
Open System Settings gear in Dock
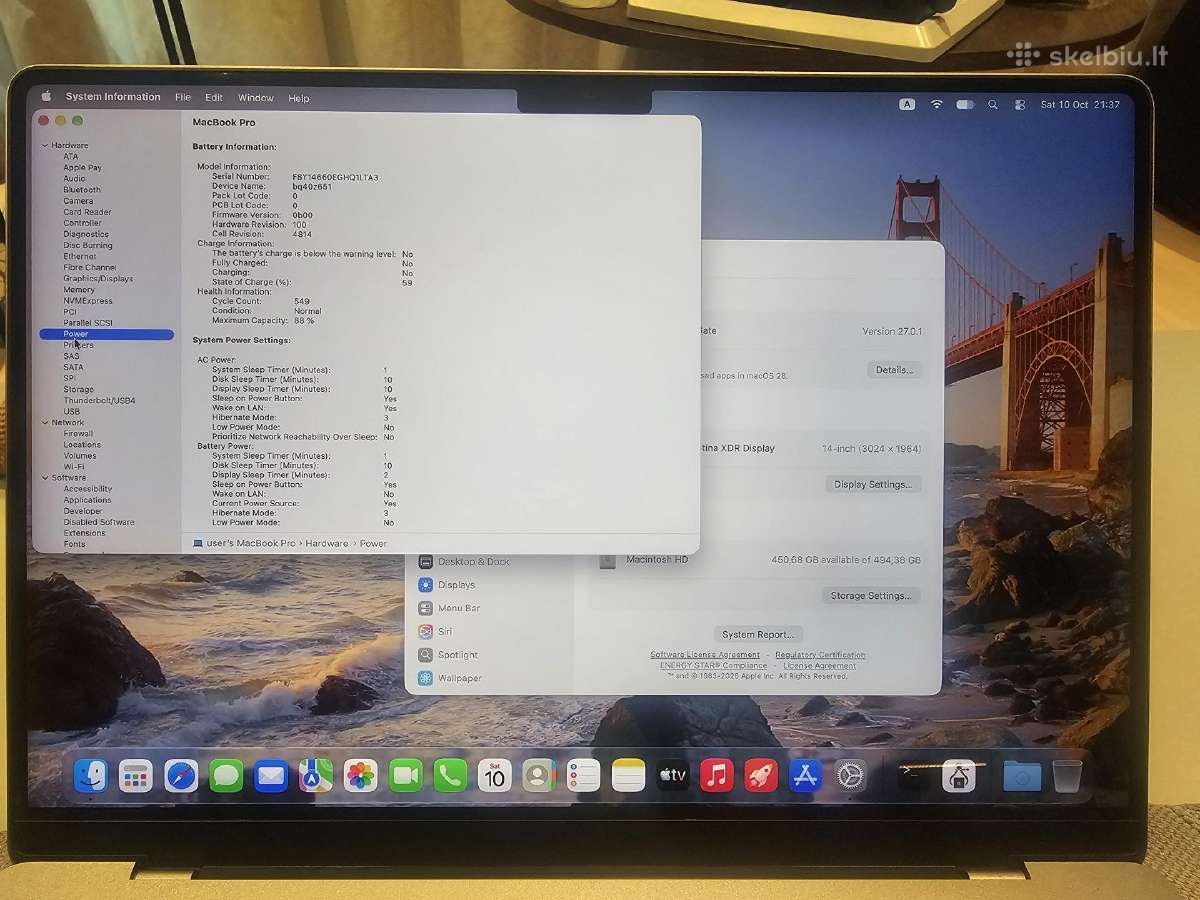[851, 775]
